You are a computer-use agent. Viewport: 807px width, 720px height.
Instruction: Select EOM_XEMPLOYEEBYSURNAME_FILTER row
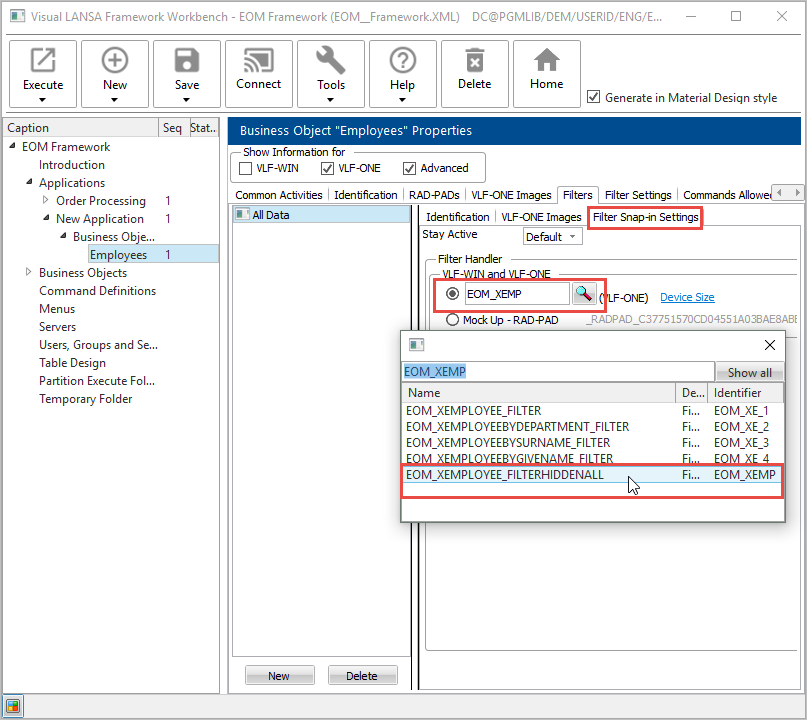pyautogui.click(x=592, y=443)
